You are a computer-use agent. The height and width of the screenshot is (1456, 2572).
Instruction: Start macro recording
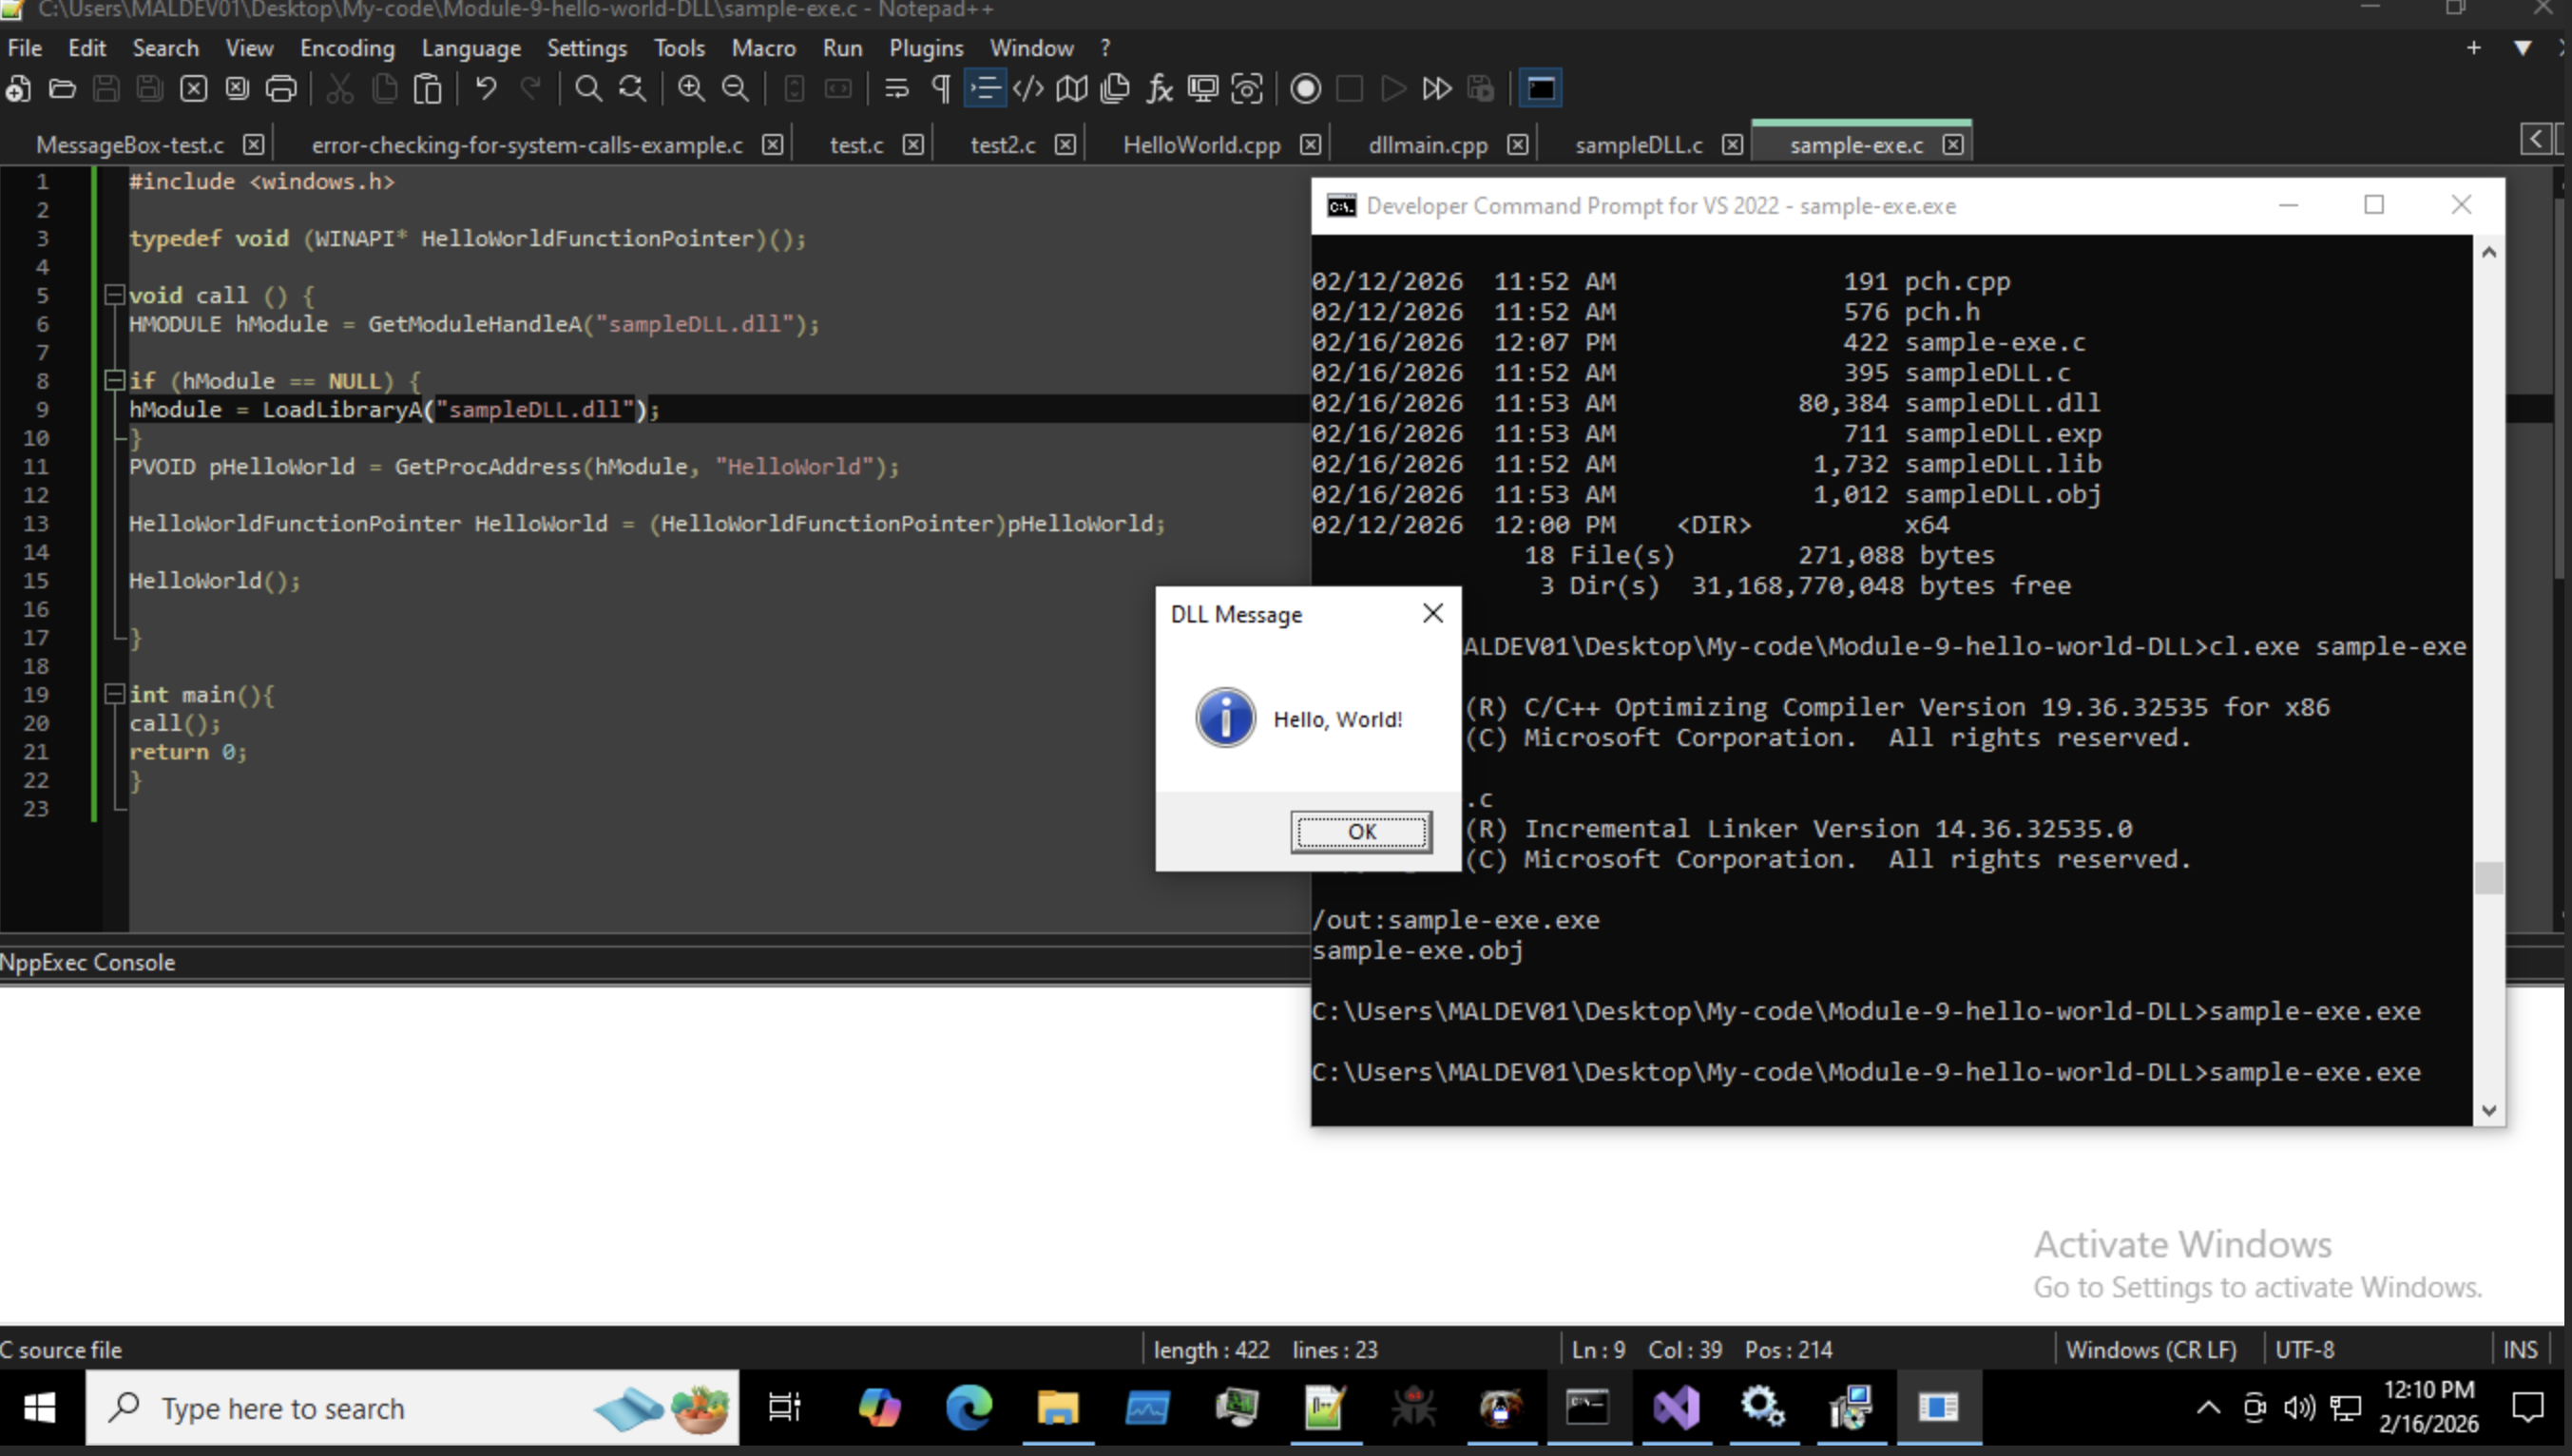tap(1305, 88)
